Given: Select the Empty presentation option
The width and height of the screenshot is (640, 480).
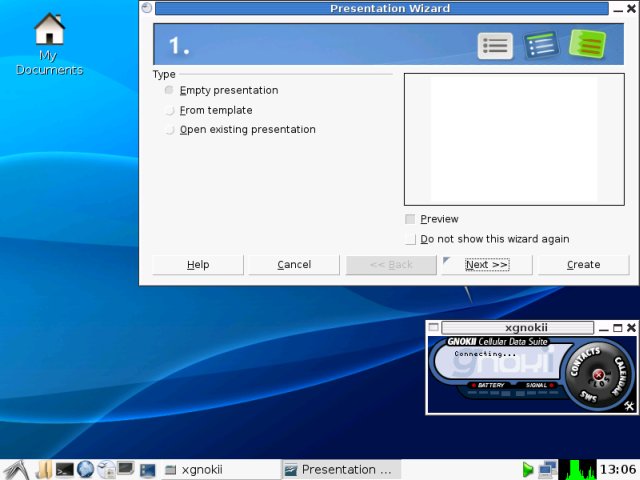Looking at the screenshot, I should tap(169, 91).
